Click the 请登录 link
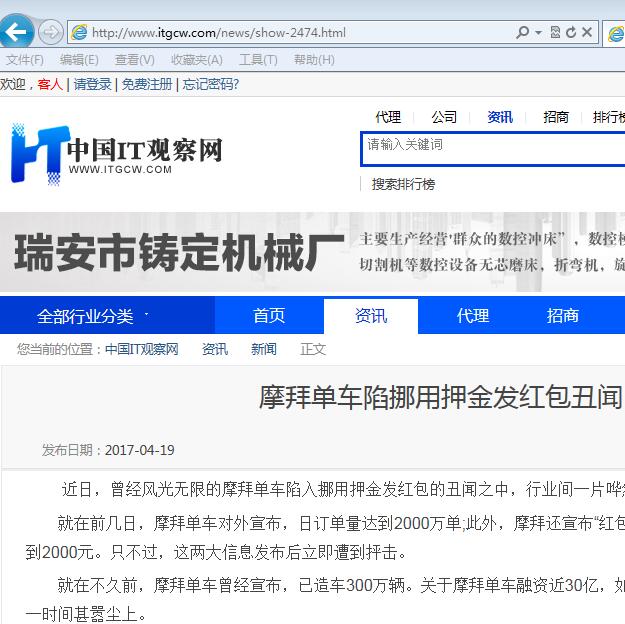Screen dimensions: 625x624 (92, 84)
